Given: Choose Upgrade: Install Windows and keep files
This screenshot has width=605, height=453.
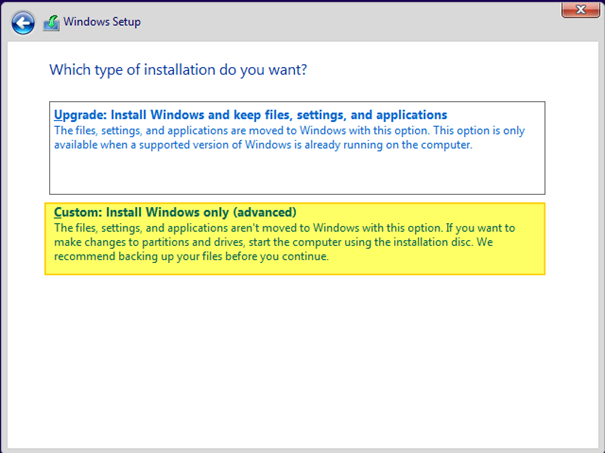Looking at the screenshot, I should coord(297,148).
